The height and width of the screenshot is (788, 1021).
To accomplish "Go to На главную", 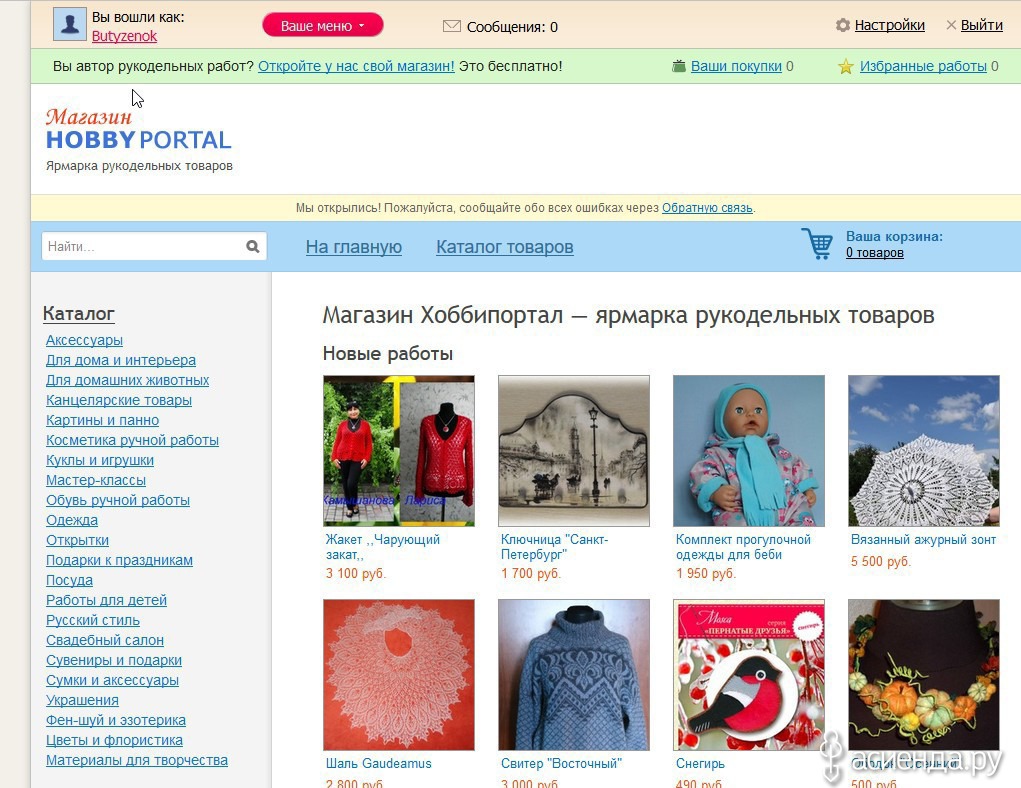I will (x=354, y=247).
